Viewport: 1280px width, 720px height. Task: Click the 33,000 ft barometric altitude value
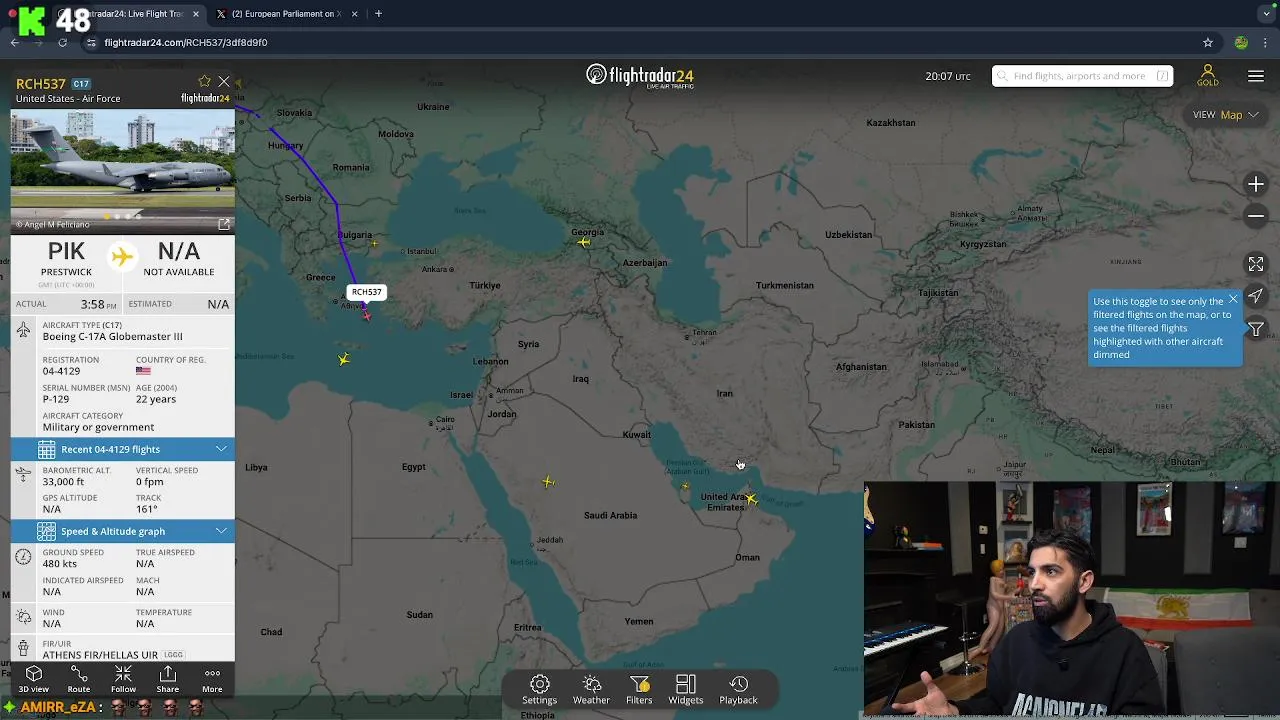pos(63,482)
